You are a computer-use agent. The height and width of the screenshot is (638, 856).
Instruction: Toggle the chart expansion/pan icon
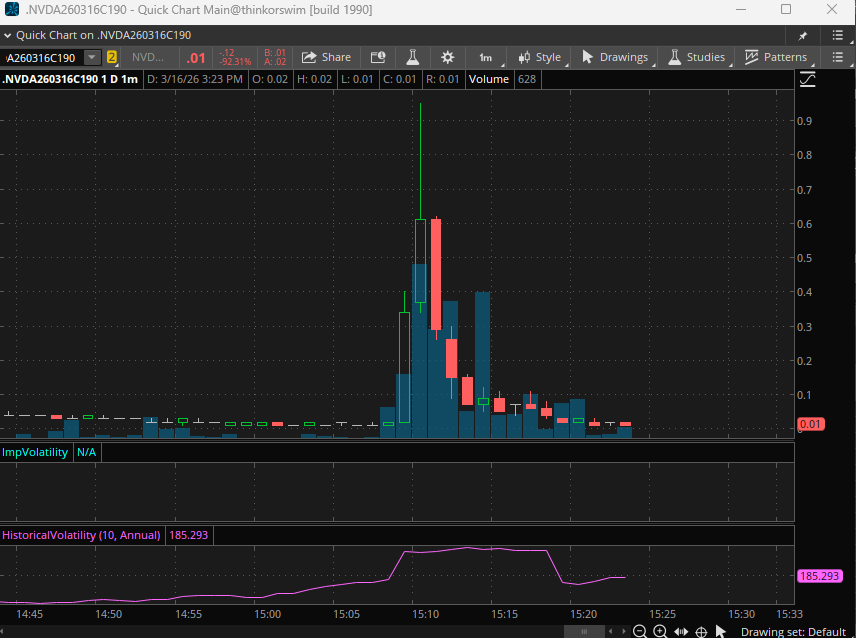point(681,631)
